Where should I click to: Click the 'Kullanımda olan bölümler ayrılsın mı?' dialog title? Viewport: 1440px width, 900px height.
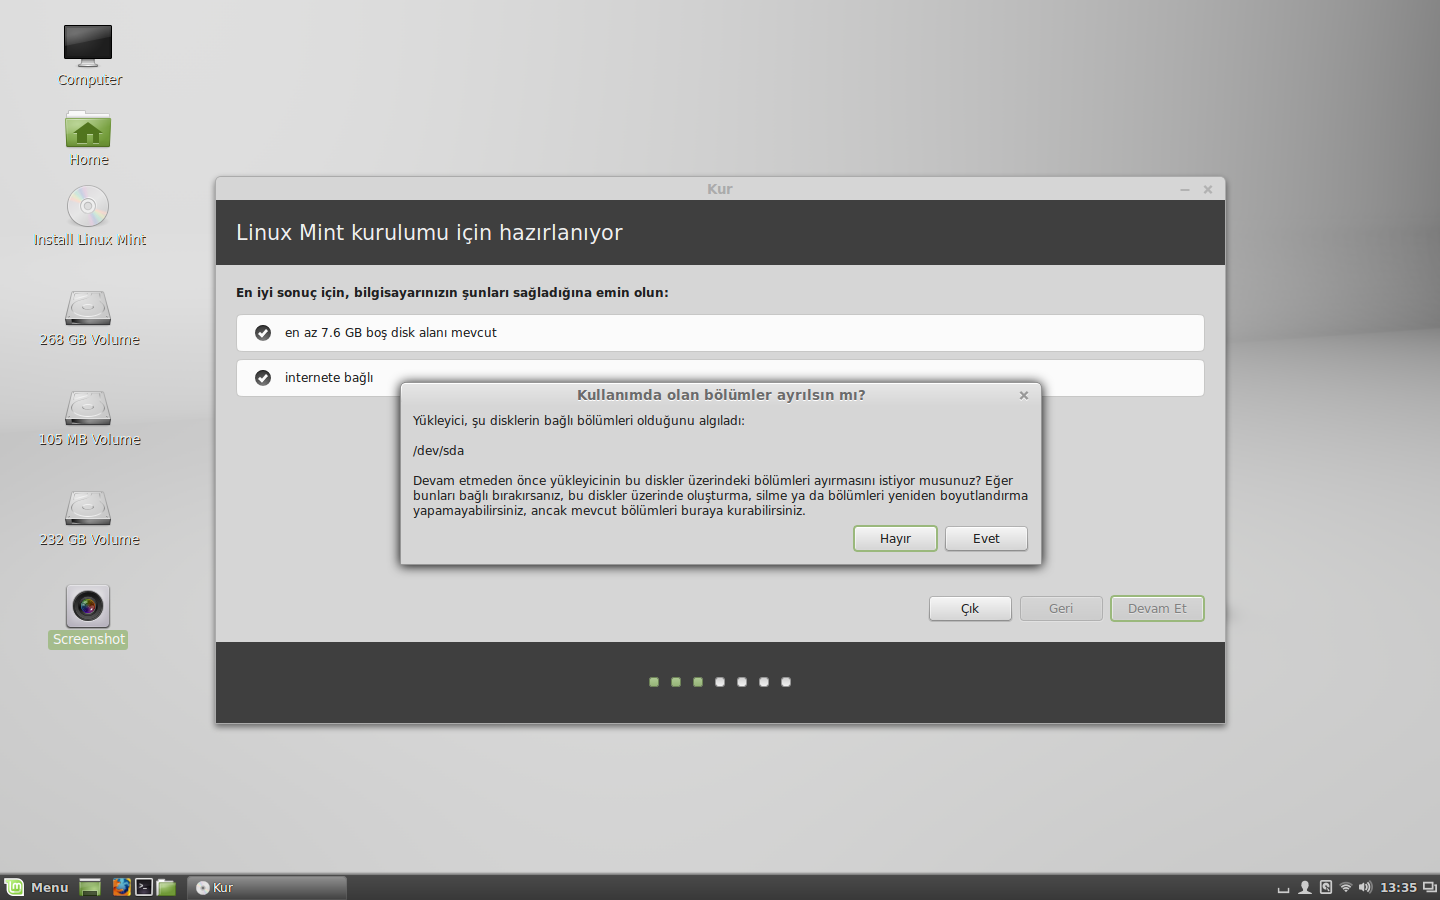[x=721, y=395]
